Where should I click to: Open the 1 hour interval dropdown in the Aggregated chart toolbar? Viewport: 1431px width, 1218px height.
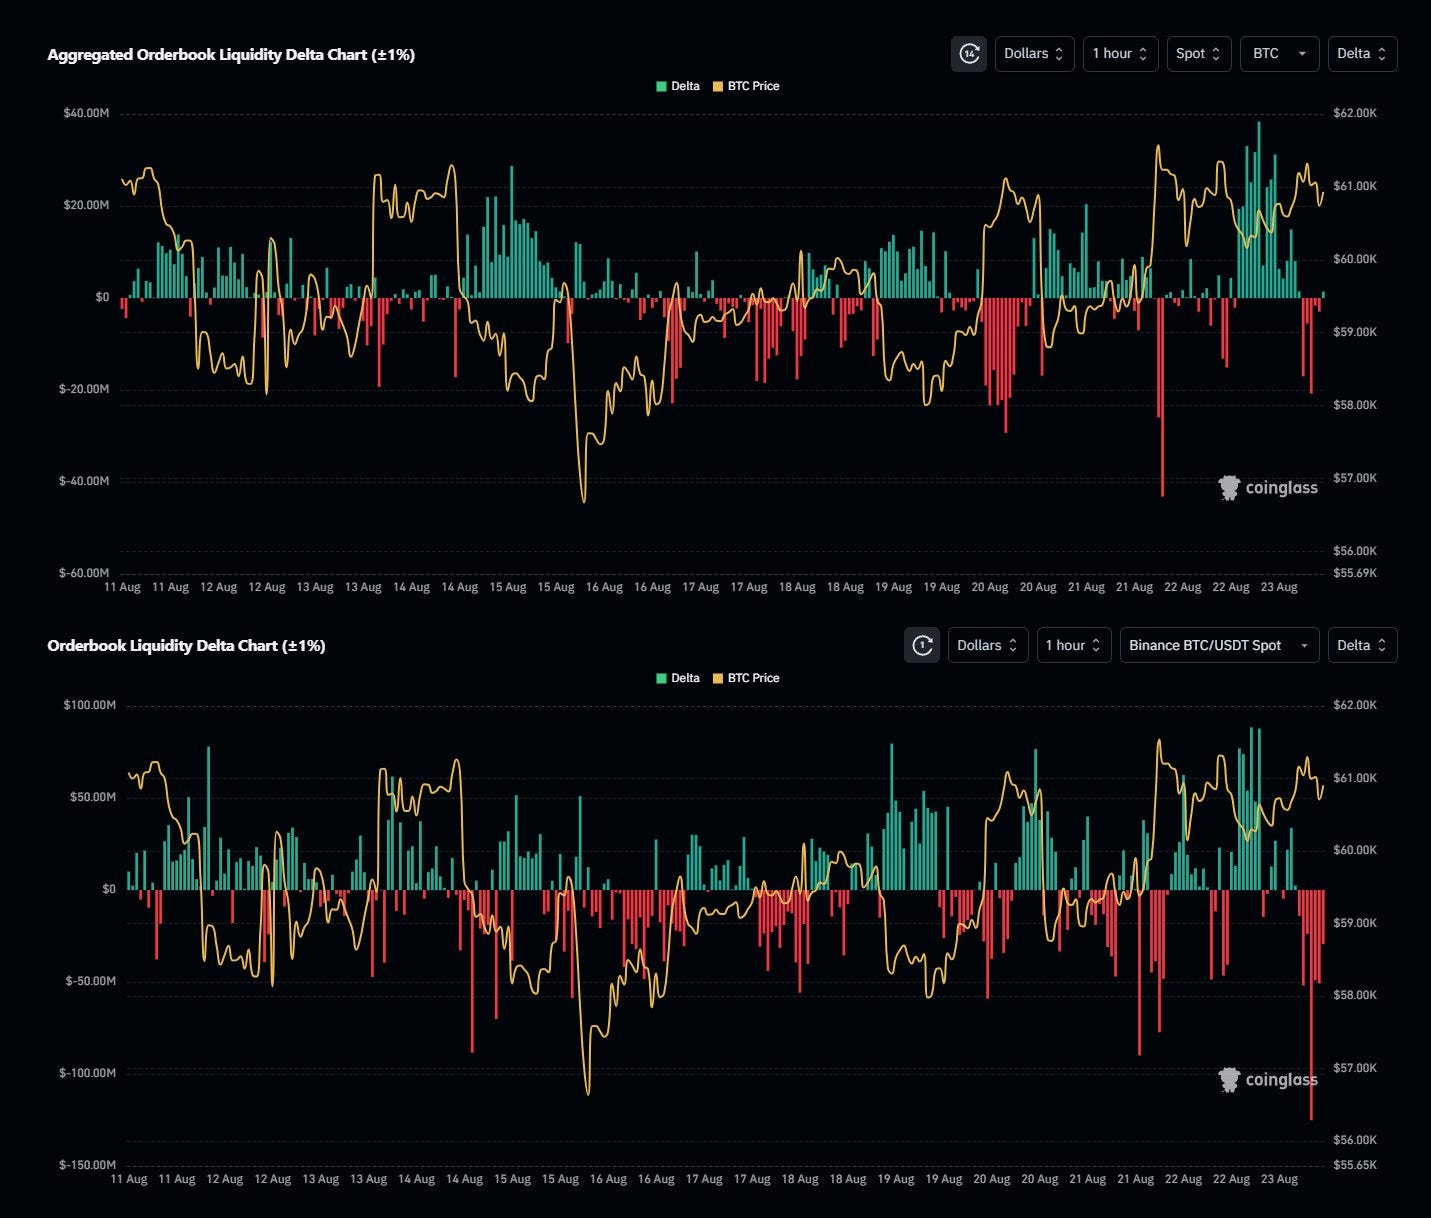1121,54
